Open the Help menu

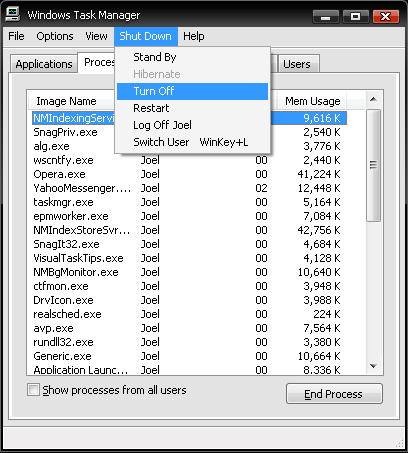(x=194, y=36)
